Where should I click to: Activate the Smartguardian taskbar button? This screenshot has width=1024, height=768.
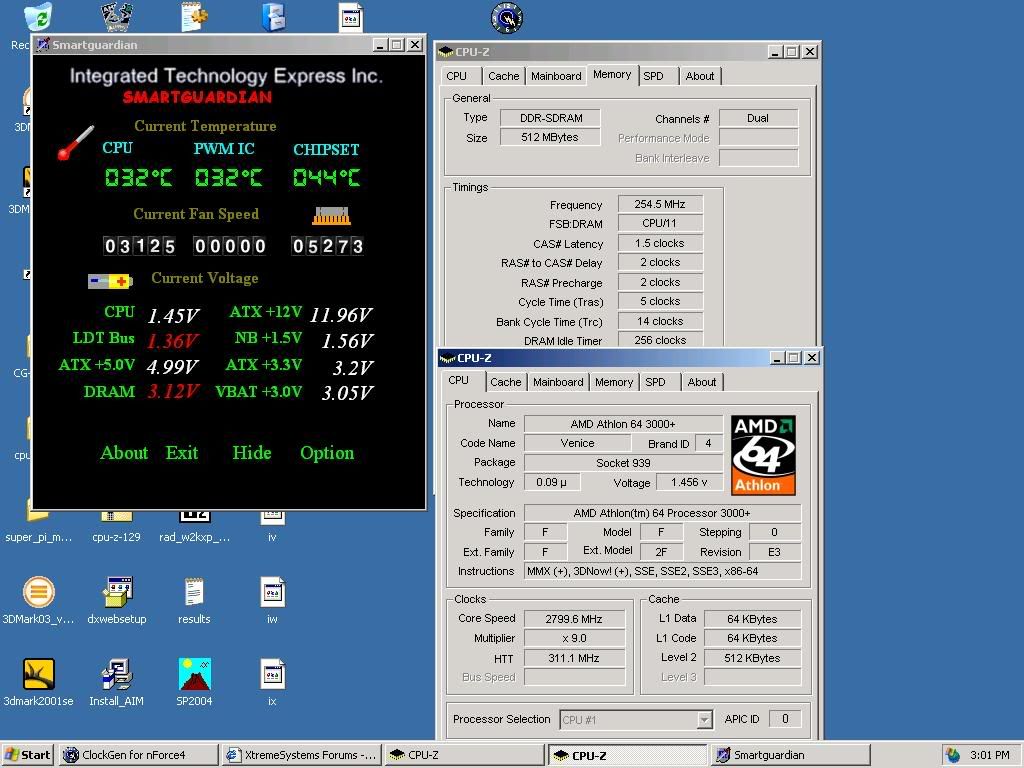tap(792, 755)
